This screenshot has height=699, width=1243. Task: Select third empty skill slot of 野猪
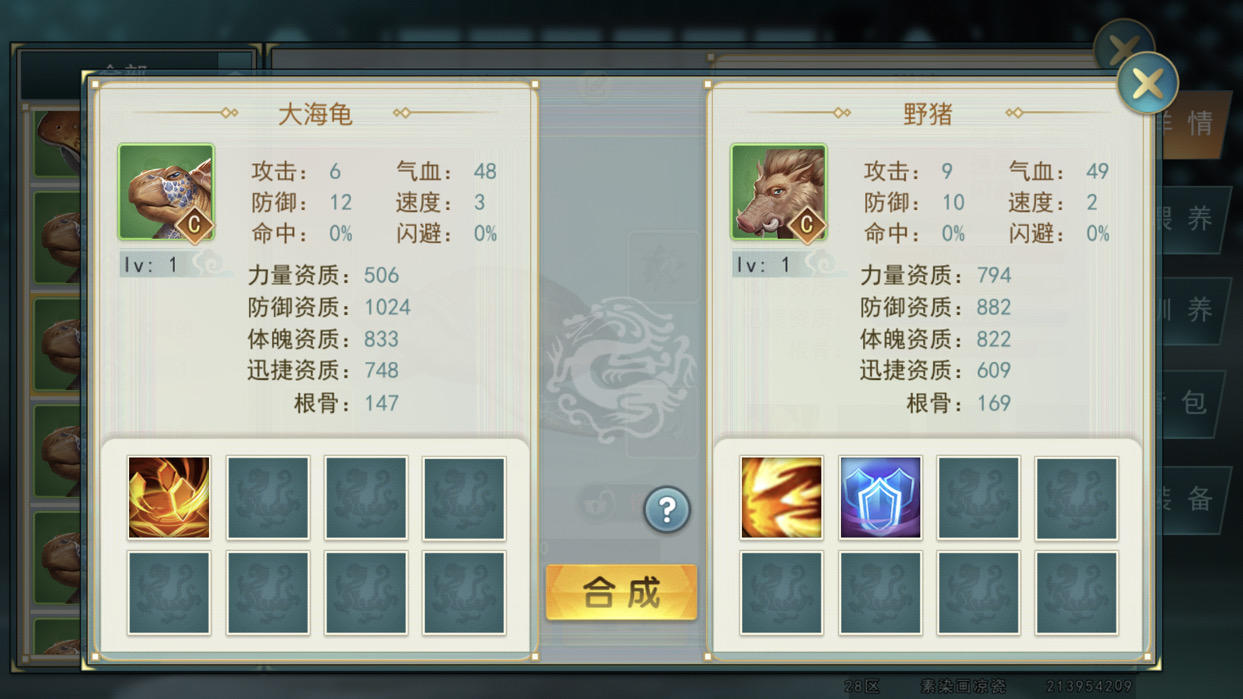click(781, 594)
